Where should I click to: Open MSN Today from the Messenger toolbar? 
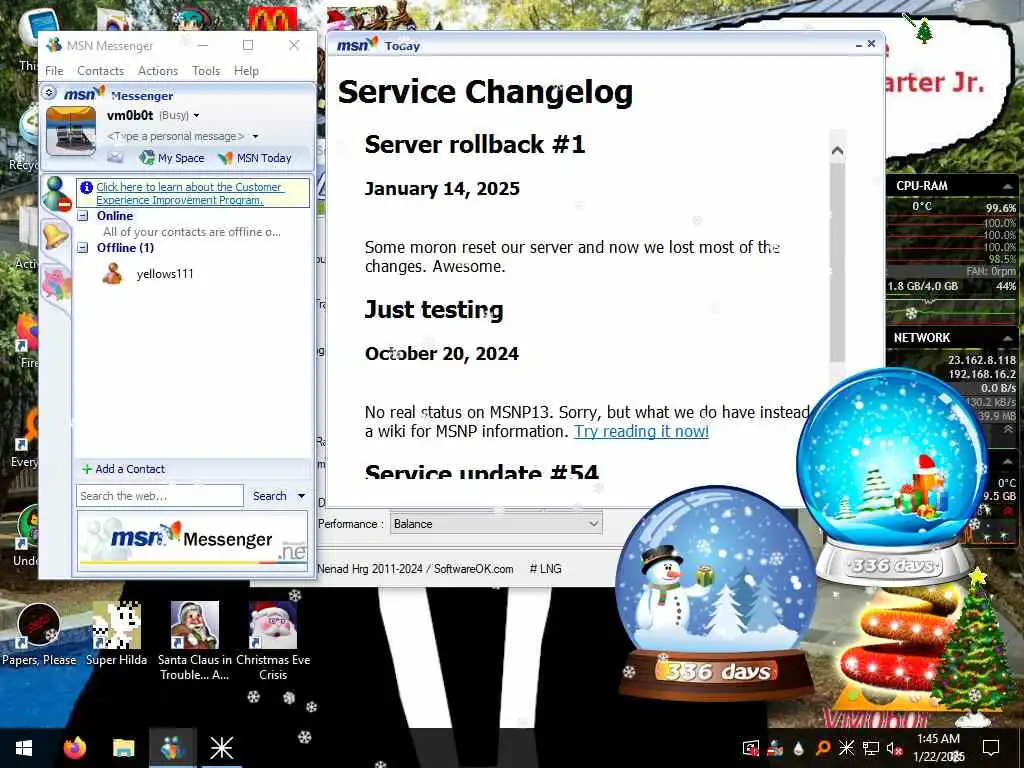point(255,157)
